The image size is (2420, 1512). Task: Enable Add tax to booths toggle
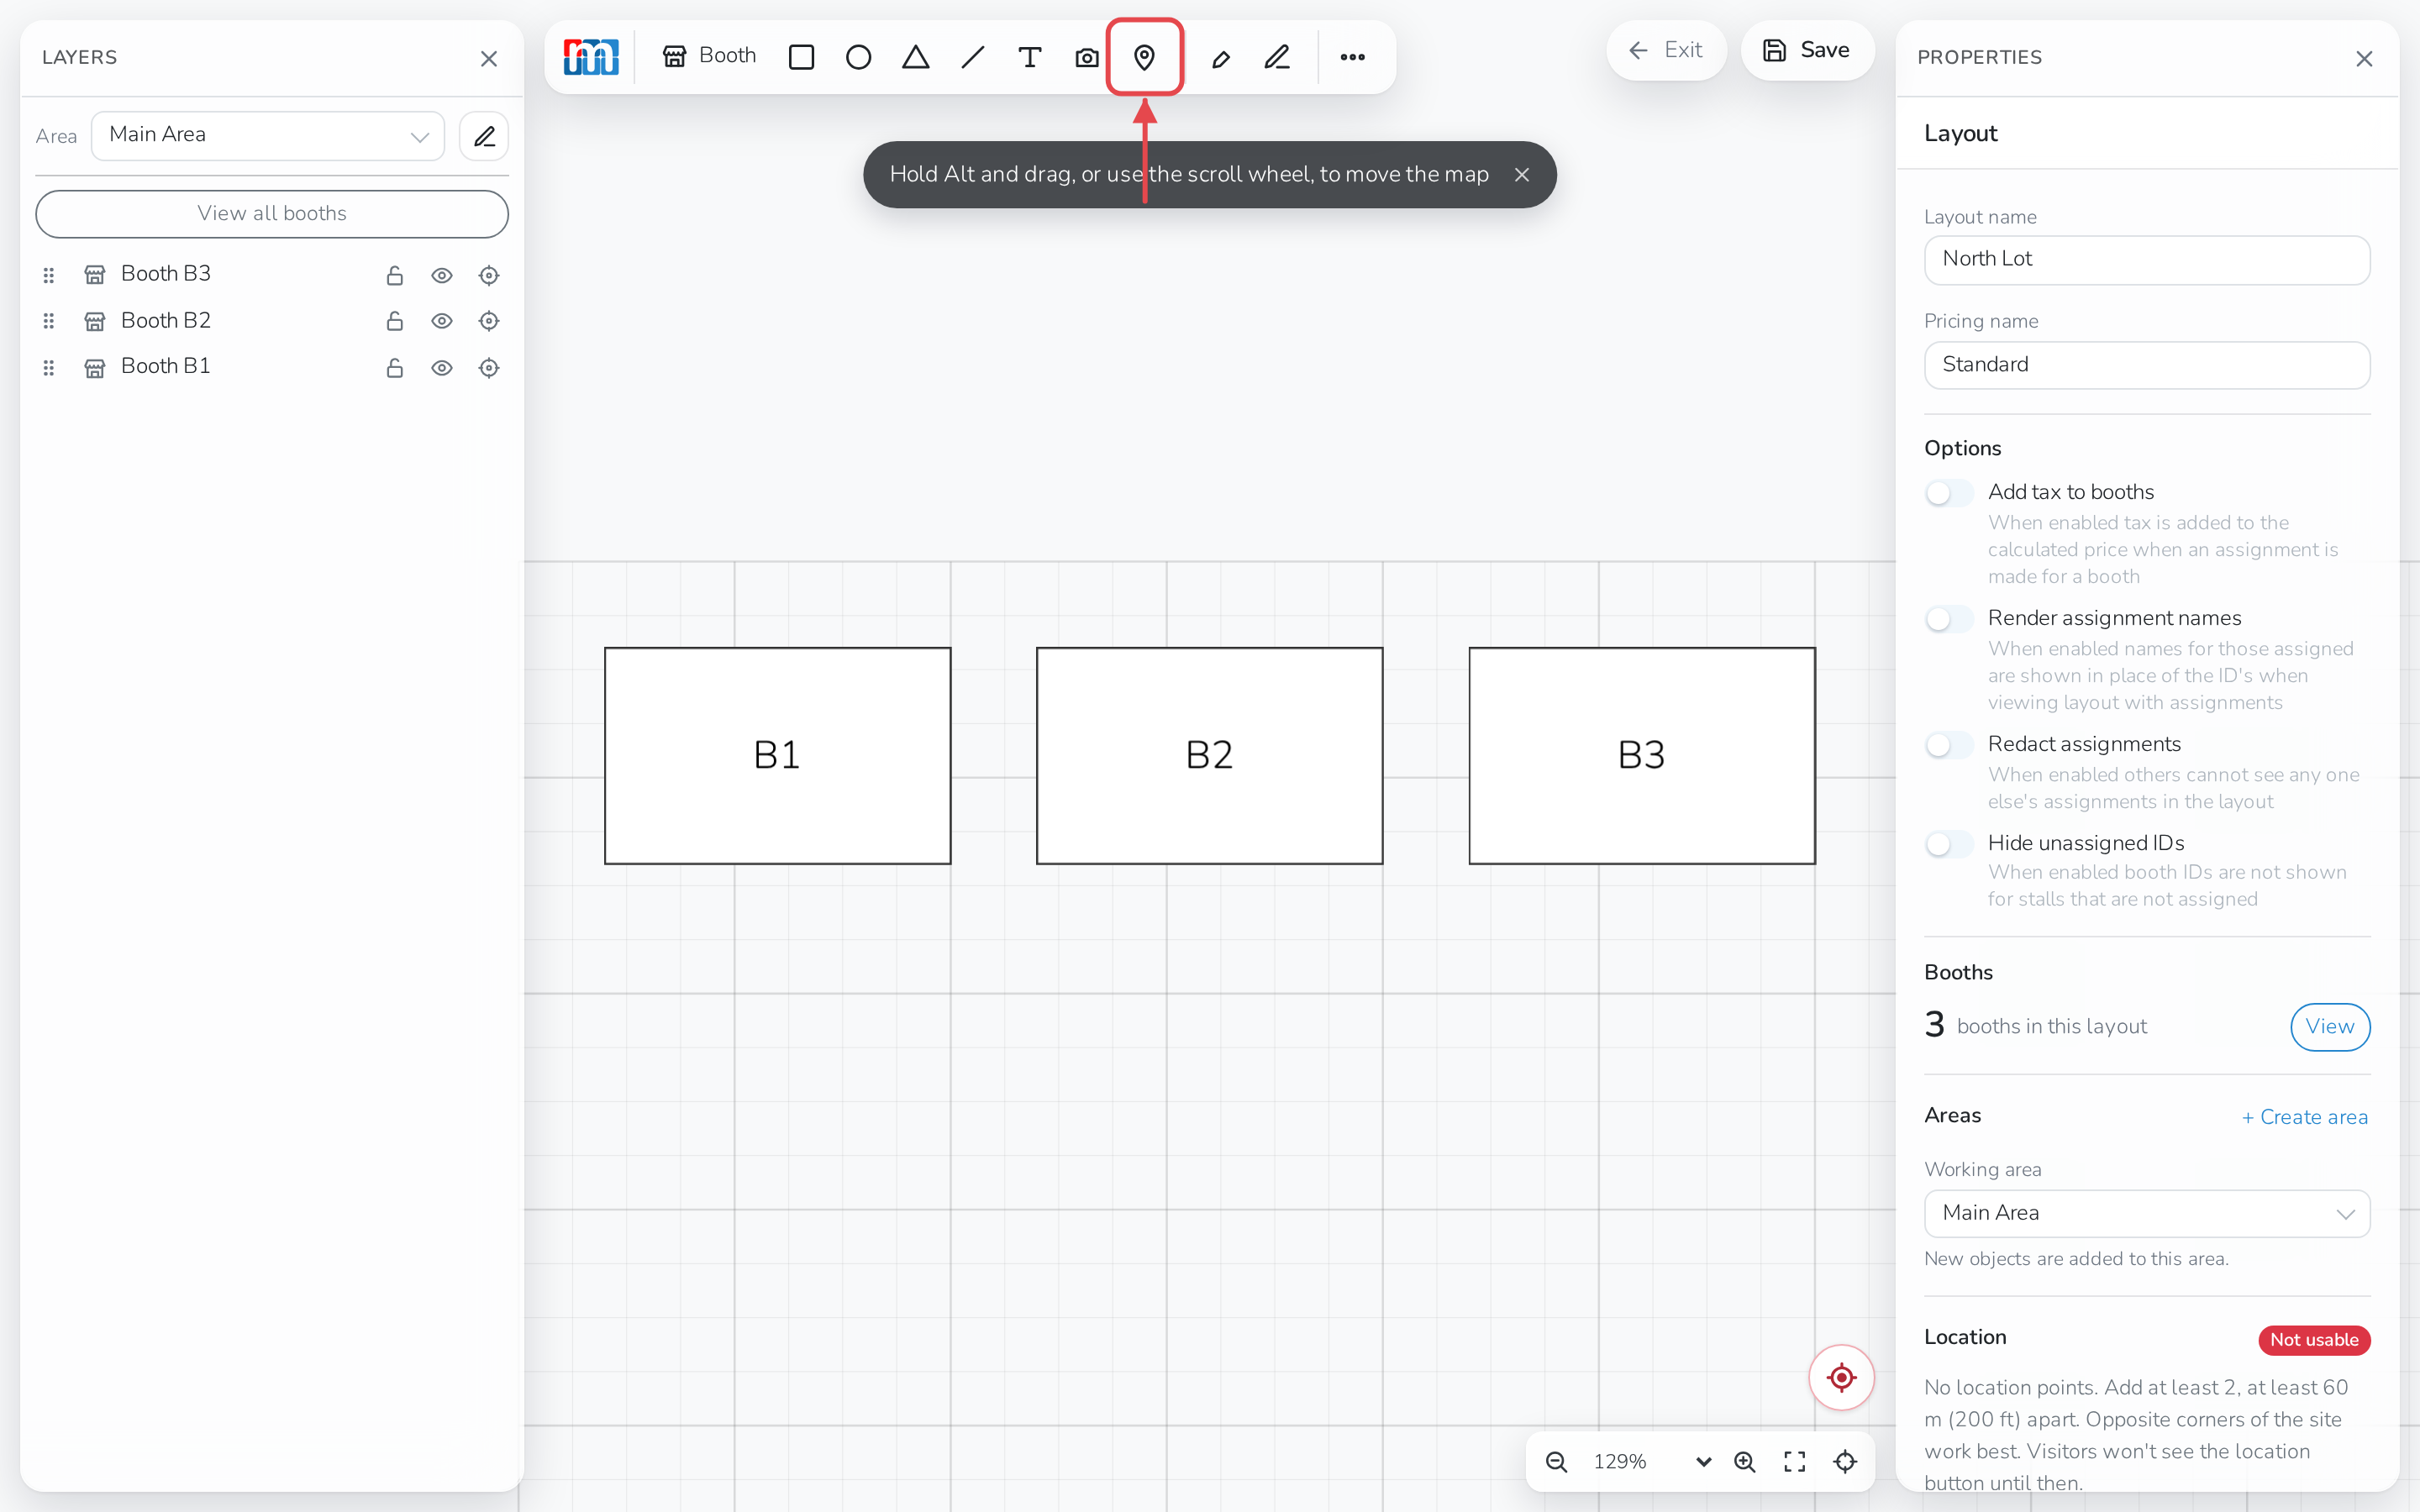tap(1948, 493)
